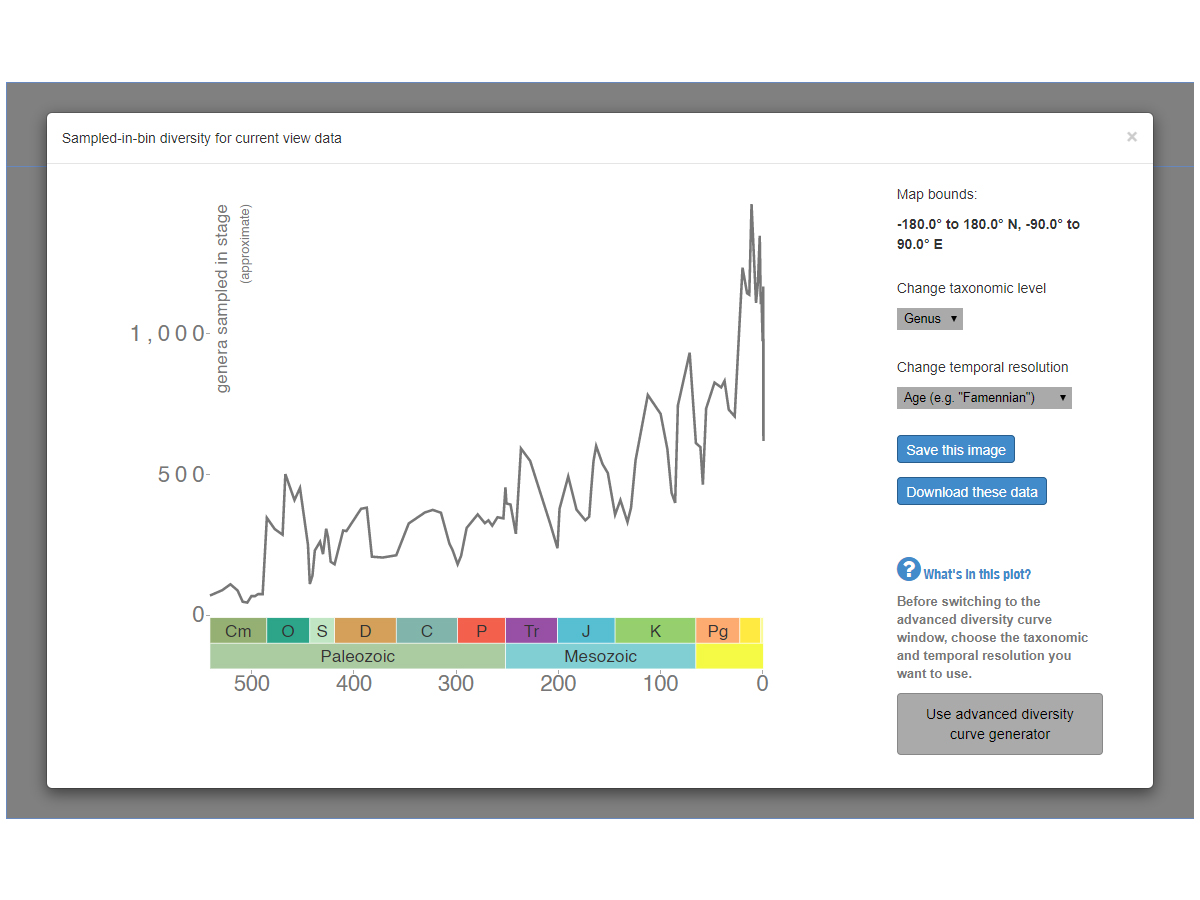
Task: Close the sampled-in-bin diversity dialog
Action: (x=1131, y=137)
